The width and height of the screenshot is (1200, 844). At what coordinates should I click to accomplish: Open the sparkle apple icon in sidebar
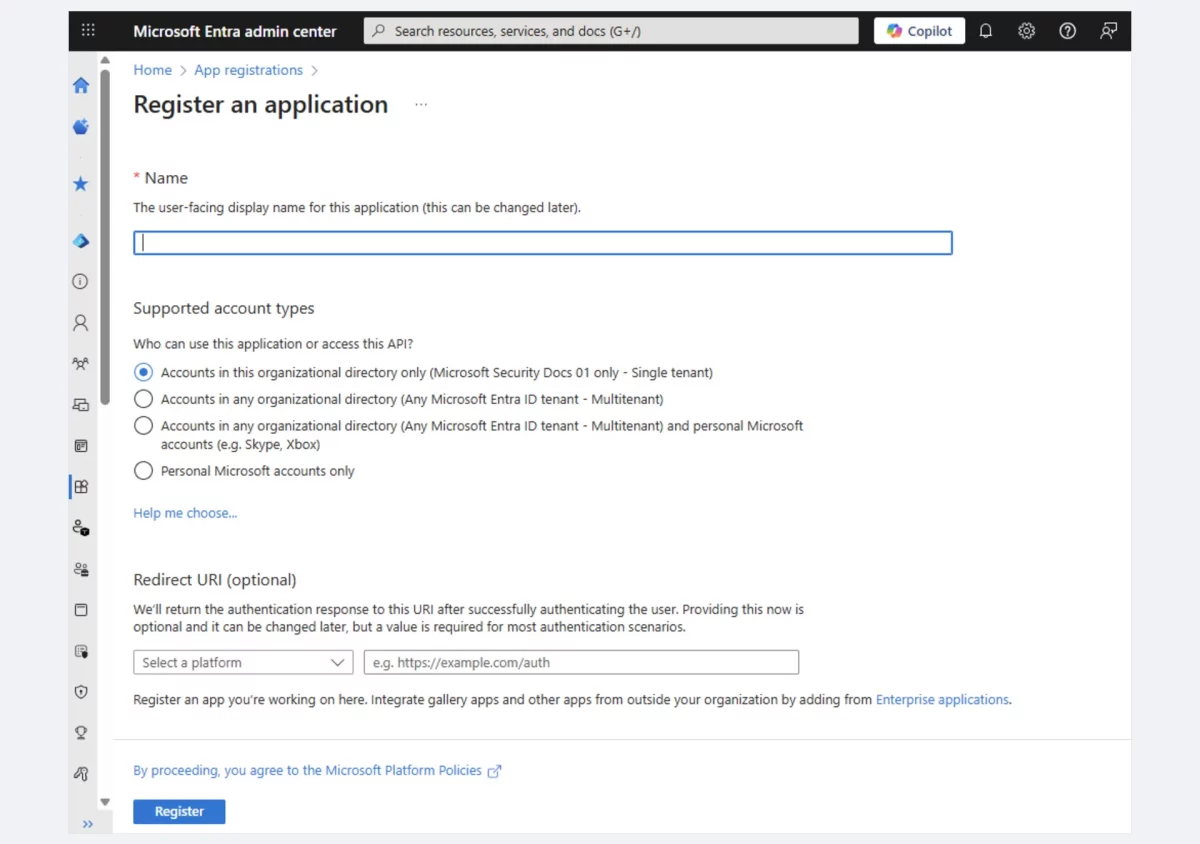pos(81,127)
